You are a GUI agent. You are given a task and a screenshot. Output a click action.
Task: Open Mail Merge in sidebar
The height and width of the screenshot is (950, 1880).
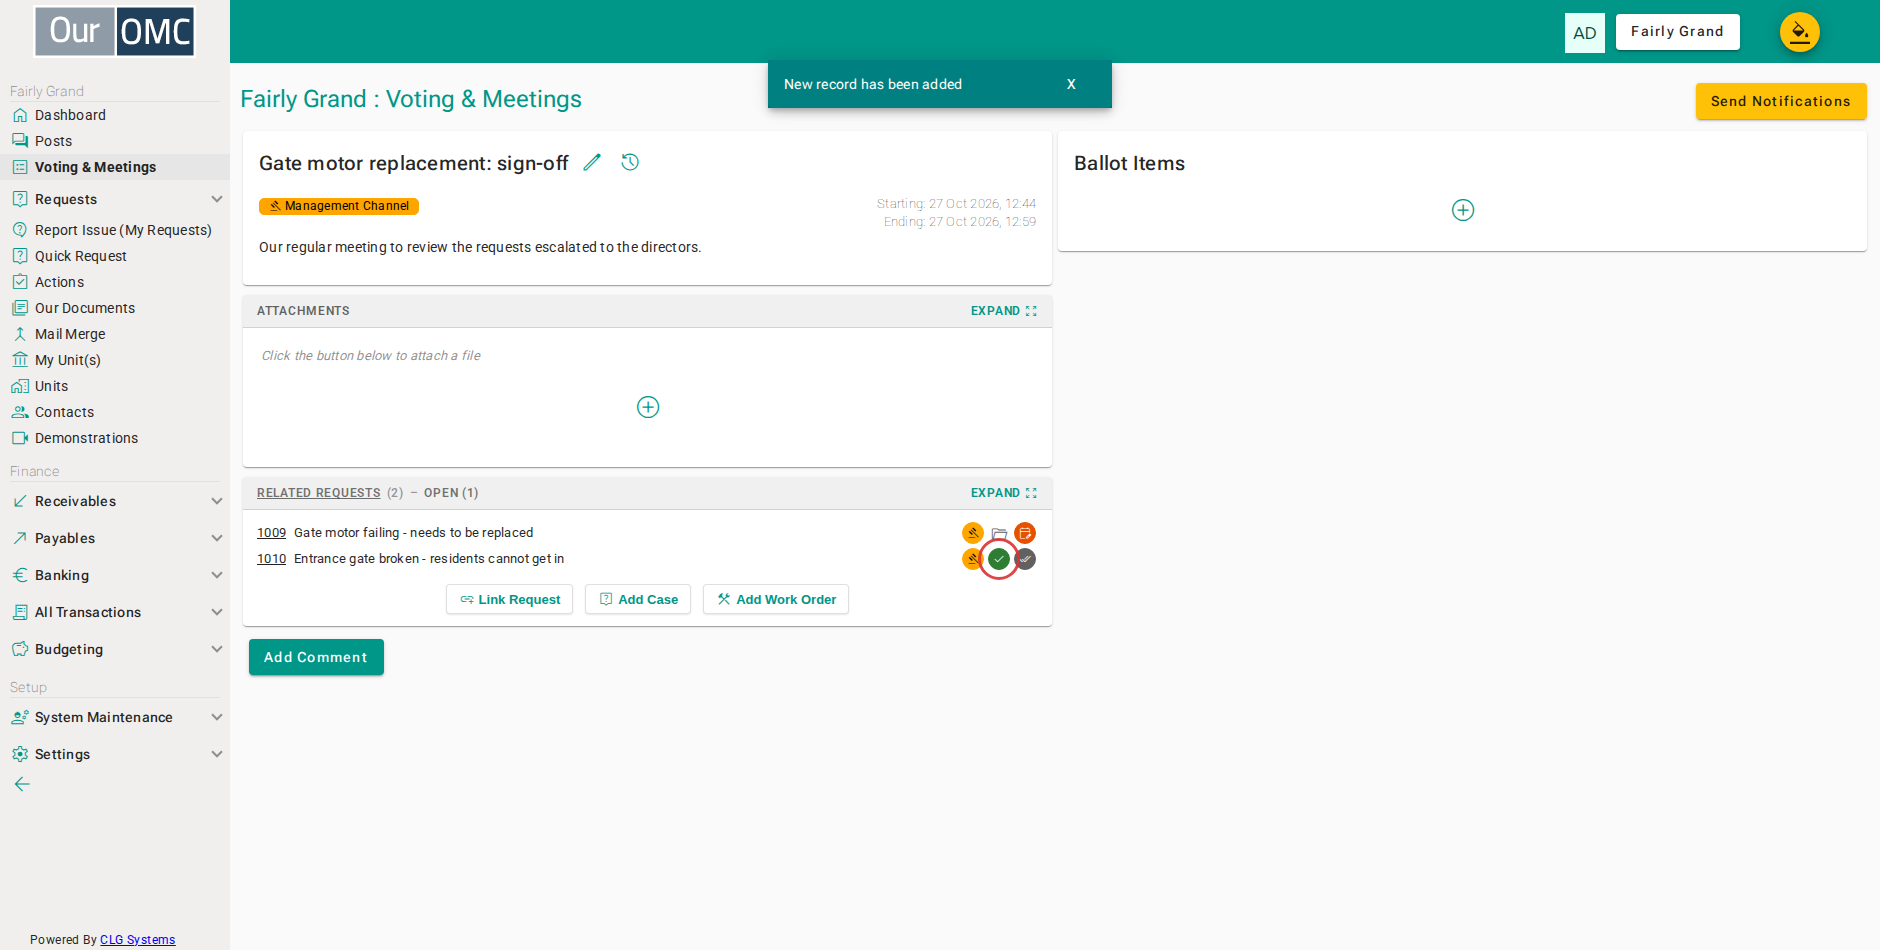click(115, 334)
